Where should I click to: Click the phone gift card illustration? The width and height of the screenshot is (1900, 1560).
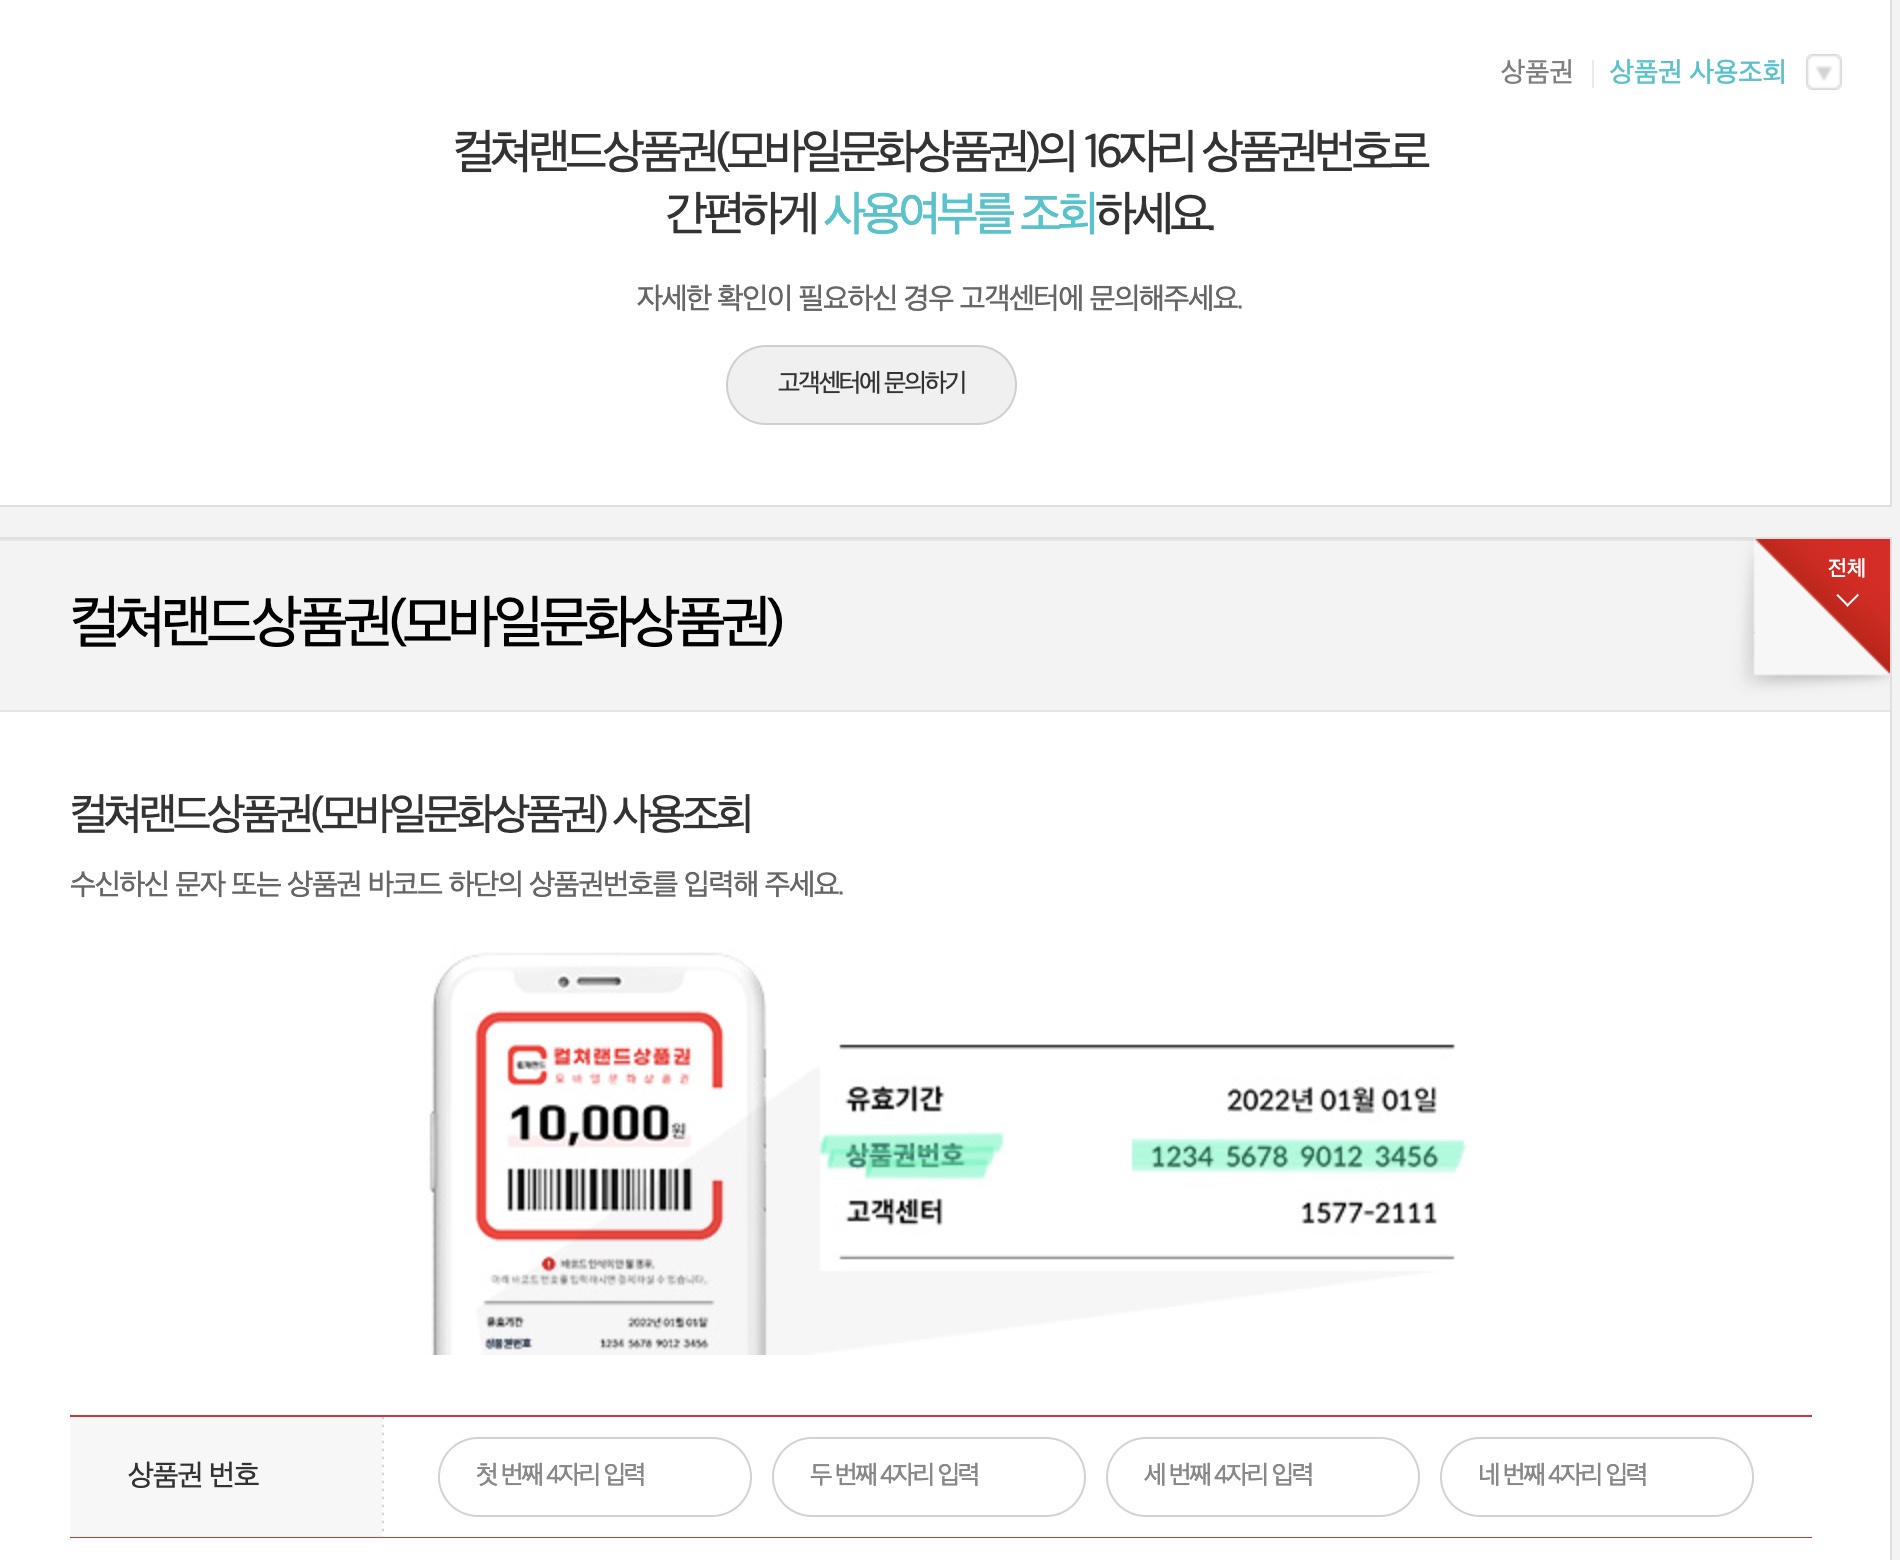point(600,1155)
